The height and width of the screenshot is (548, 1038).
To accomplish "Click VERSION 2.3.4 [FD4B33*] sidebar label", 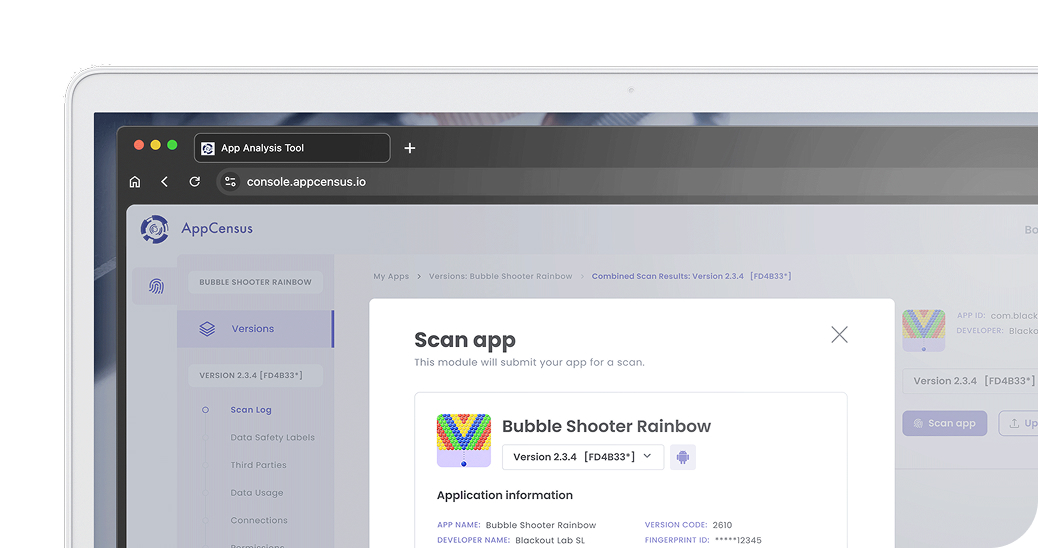I will point(256,375).
